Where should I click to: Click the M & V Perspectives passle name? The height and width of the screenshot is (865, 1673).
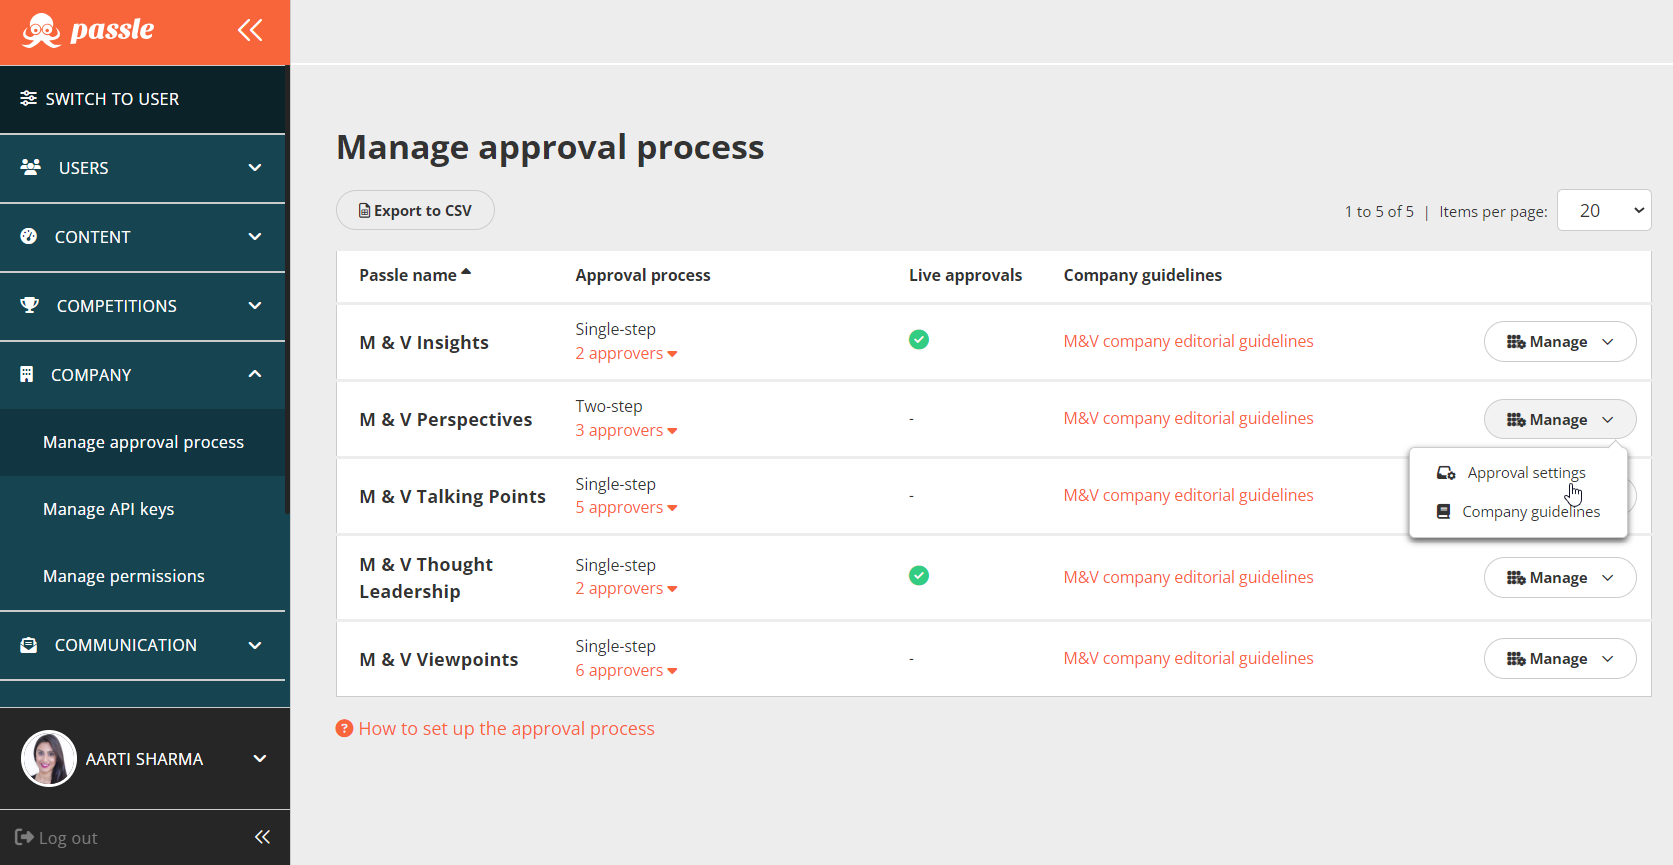pos(446,419)
